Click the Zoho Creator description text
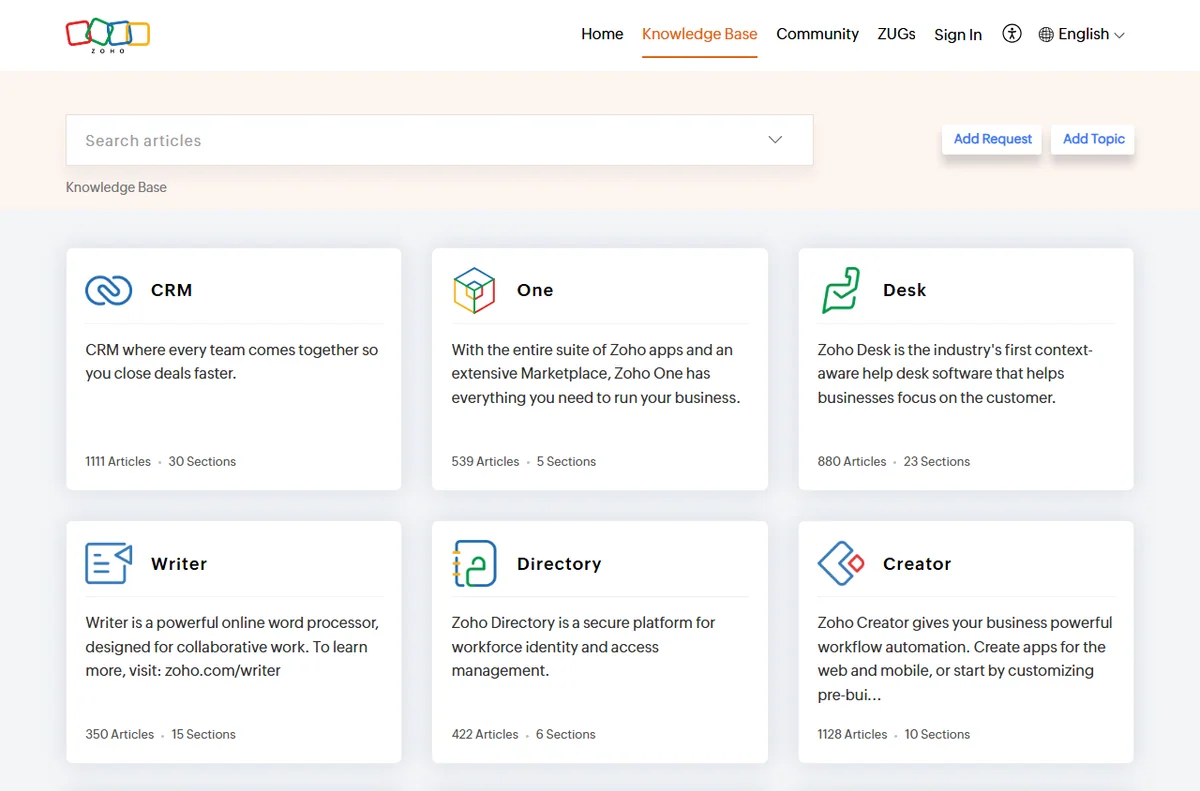1200x791 pixels. (965, 659)
